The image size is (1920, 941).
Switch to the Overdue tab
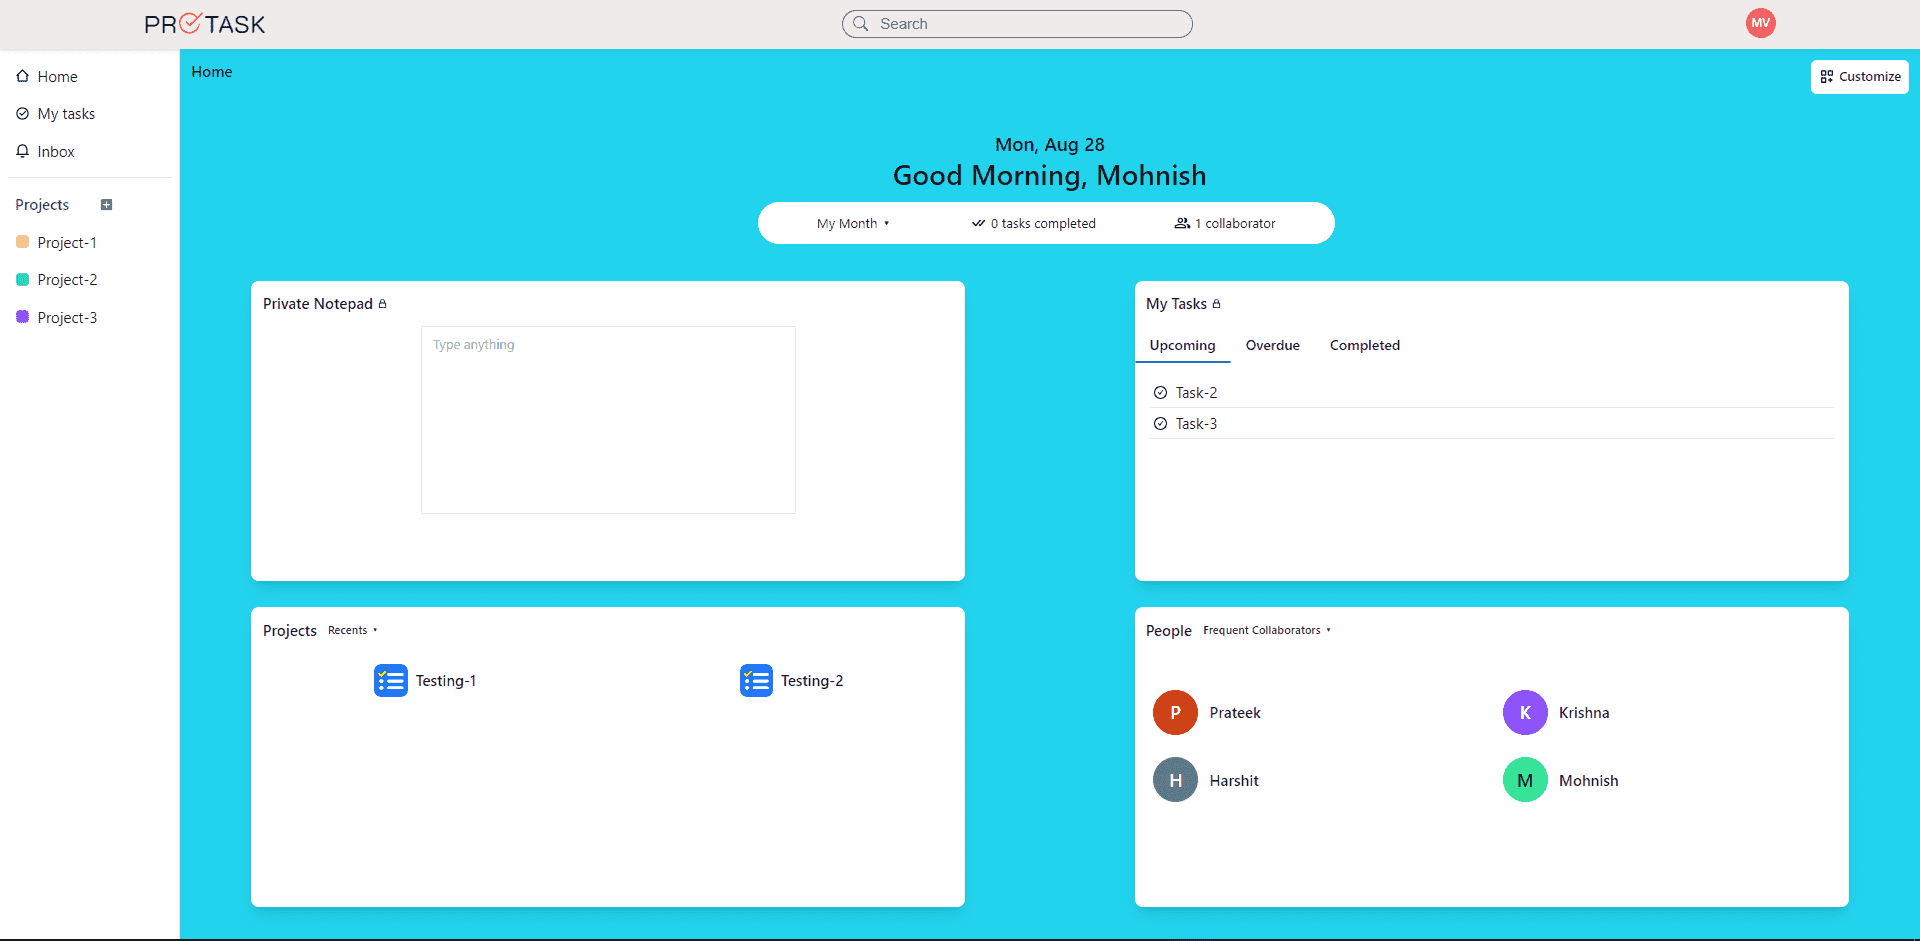[1272, 345]
